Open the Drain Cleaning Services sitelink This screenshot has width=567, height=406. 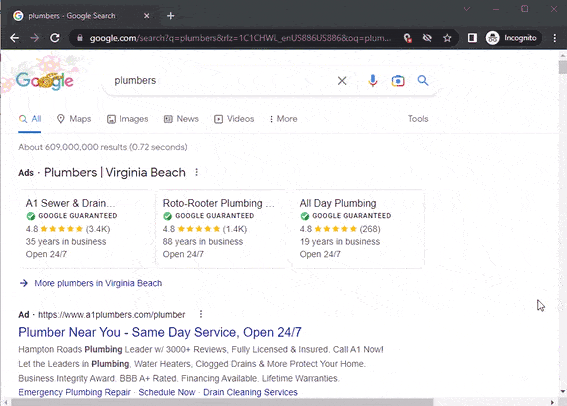click(250, 392)
